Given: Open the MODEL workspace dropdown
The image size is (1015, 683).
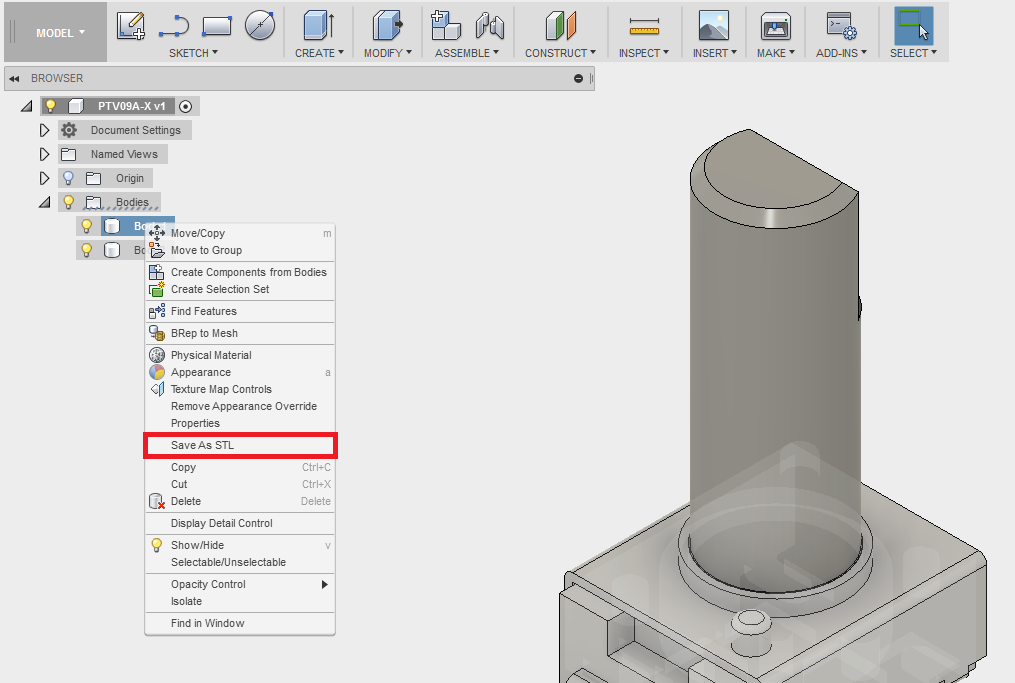Looking at the screenshot, I should pos(55,32).
